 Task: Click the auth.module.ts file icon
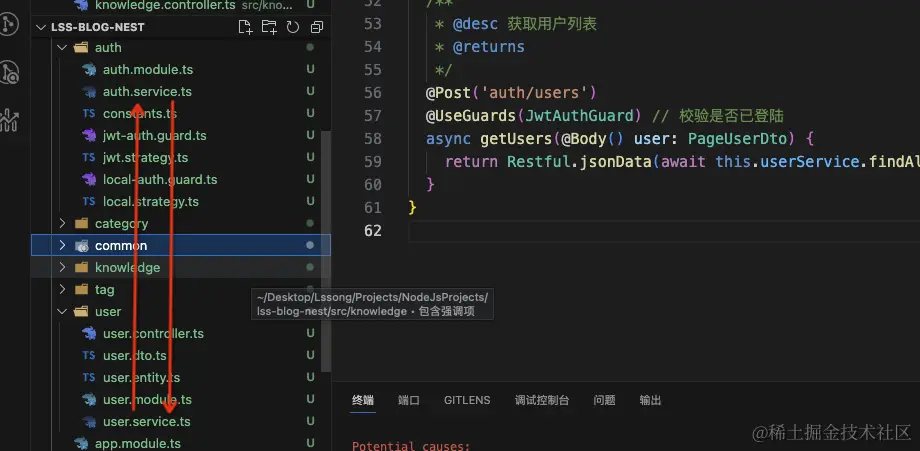(89, 70)
